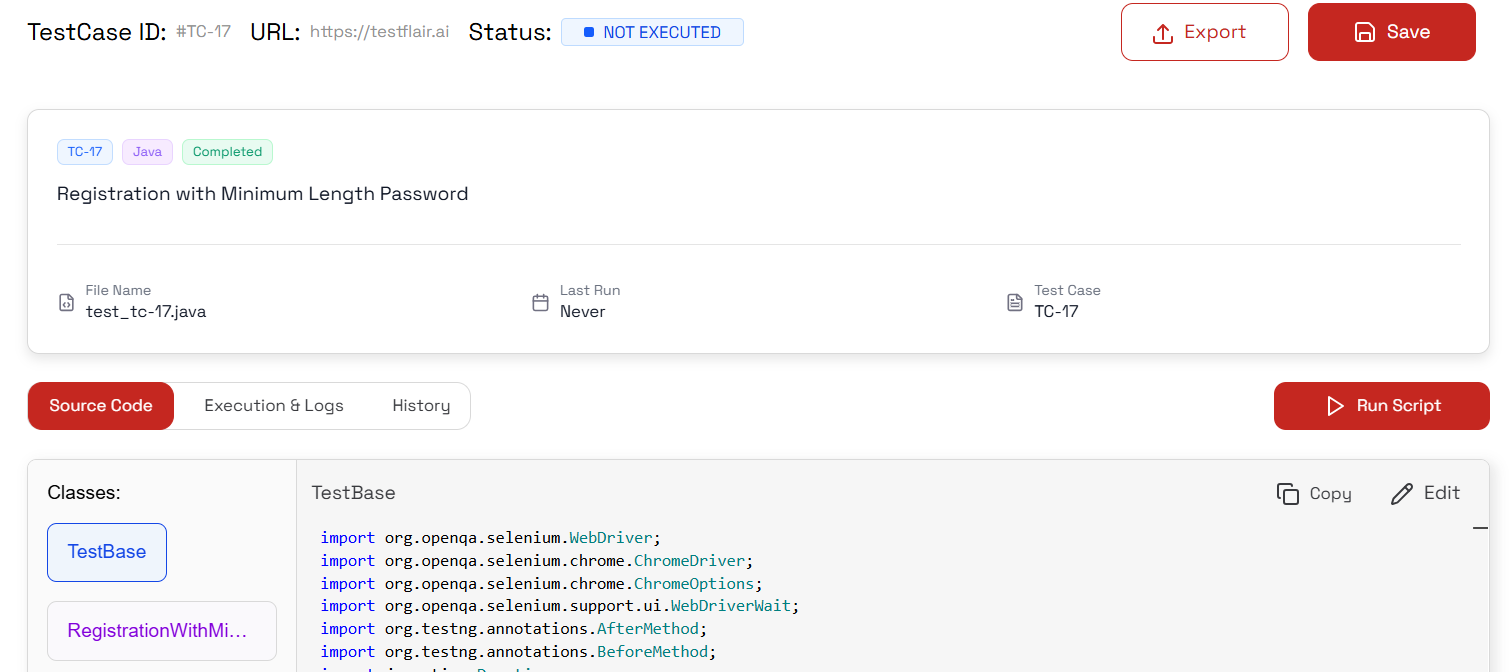Image resolution: width=1509 pixels, height=672 pixels.
Task: Select the RegistrationWithMi... class
Action: tap(162, 631)
